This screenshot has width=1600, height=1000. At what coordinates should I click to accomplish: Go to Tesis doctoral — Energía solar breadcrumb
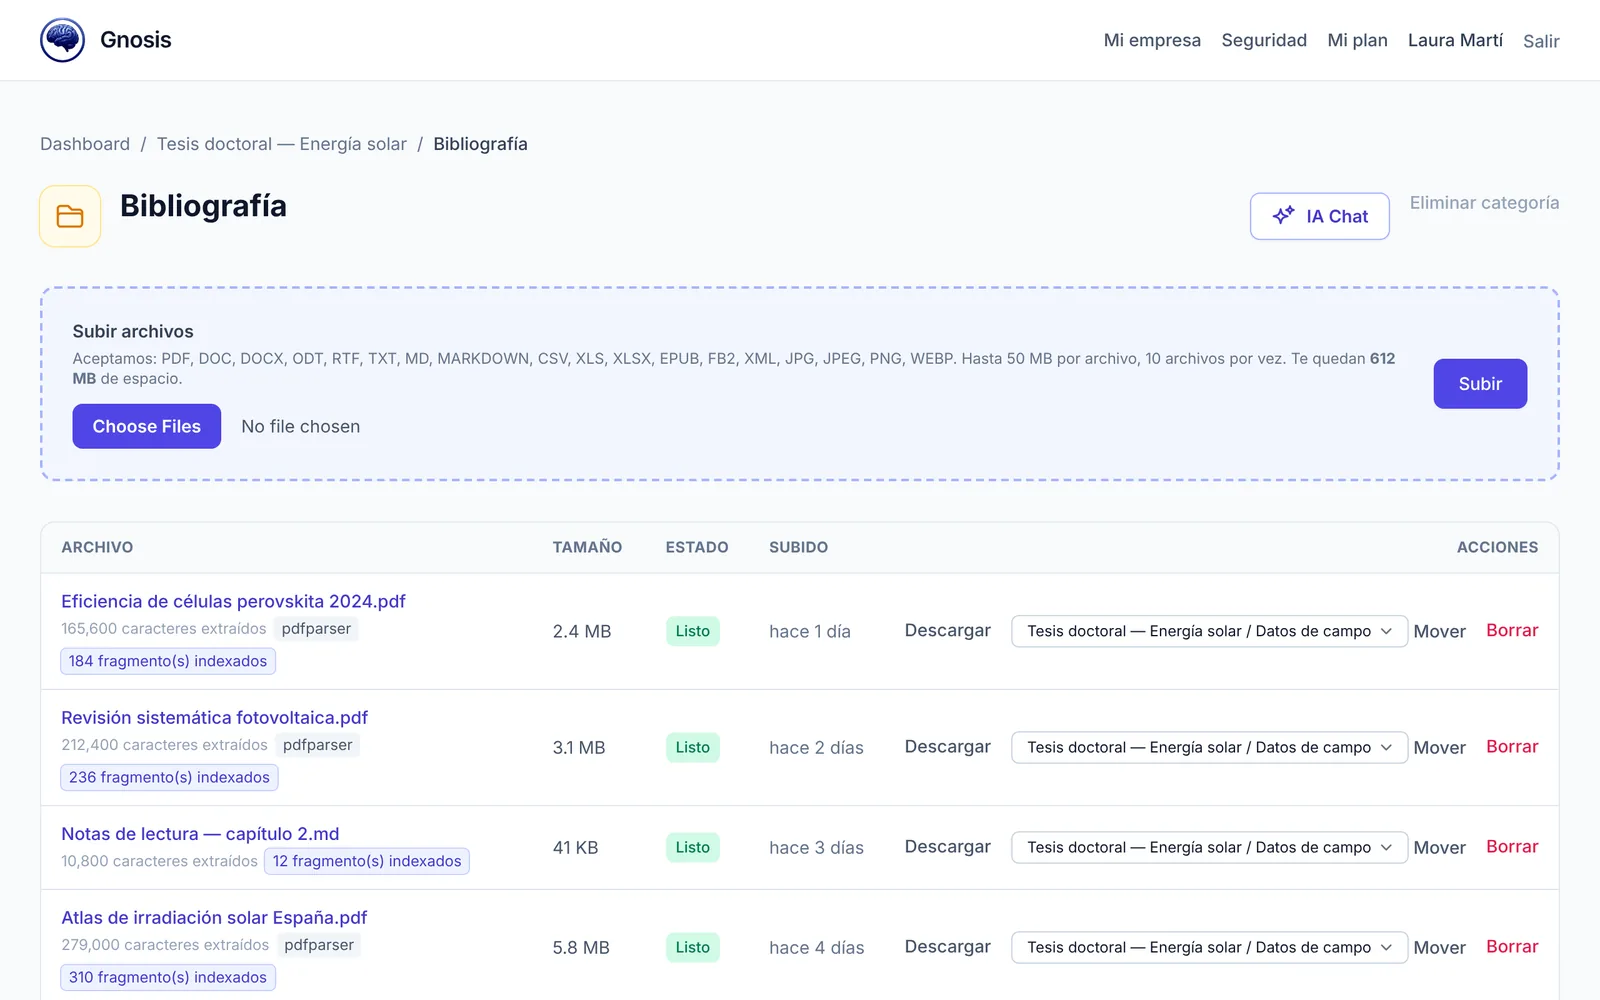tap(282, 144)
